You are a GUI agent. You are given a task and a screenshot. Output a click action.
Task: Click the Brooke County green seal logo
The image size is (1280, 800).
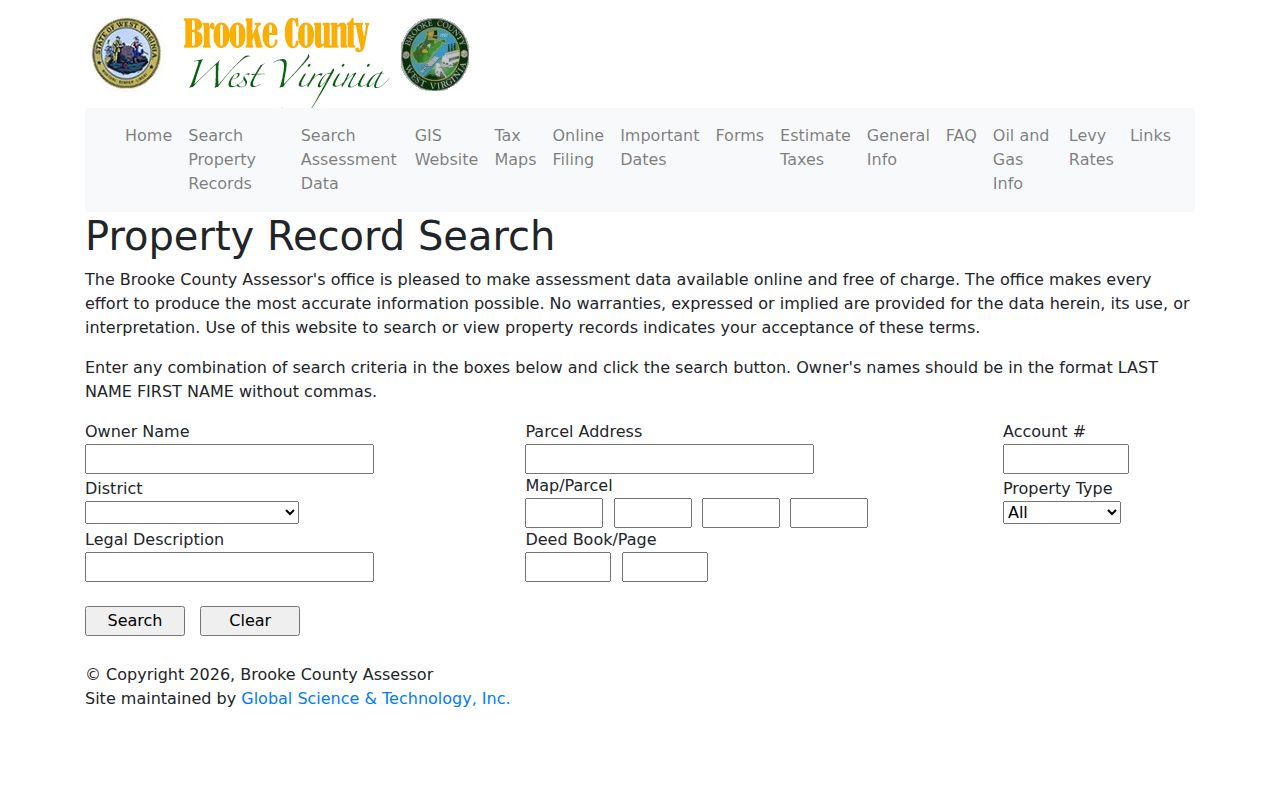click(x=435, y=54)
